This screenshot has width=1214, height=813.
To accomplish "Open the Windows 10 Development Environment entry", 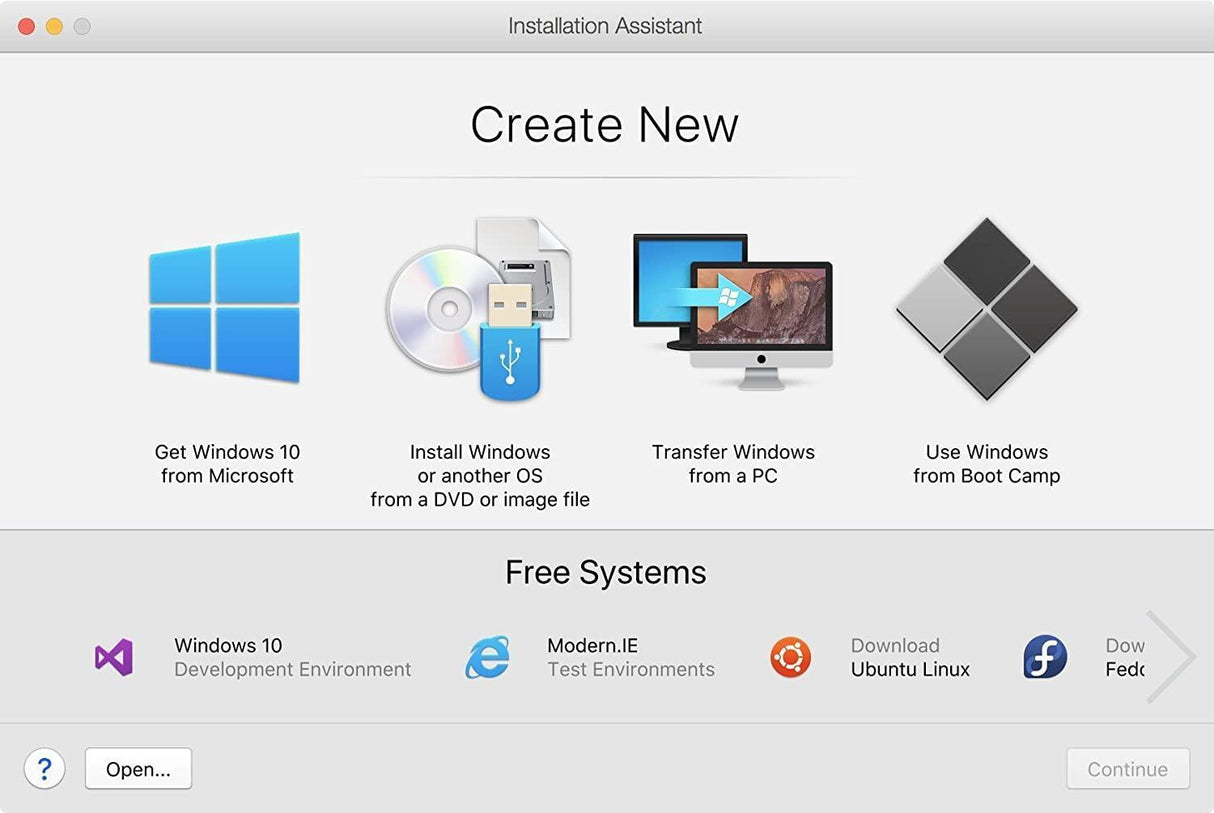I will [293, 657].
